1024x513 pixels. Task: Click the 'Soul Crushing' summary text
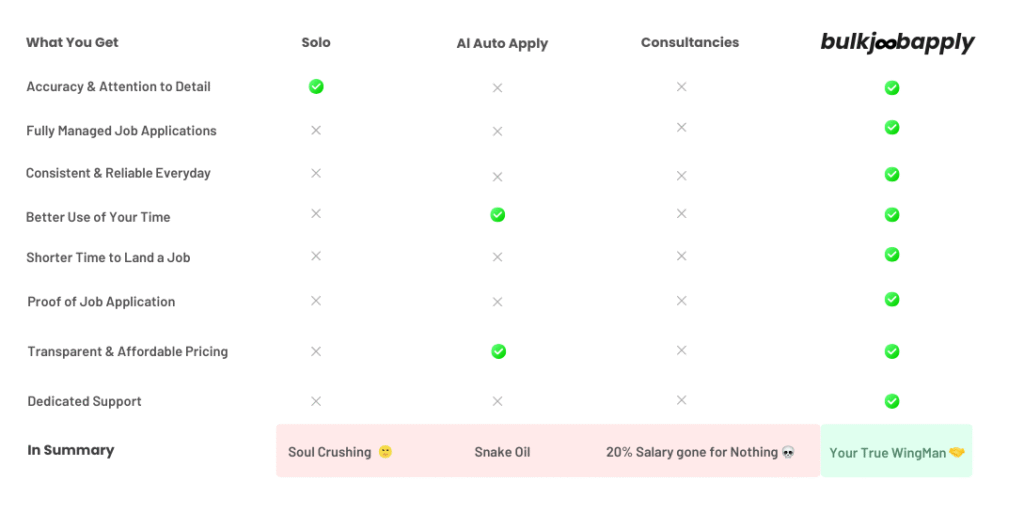(330, 452)
